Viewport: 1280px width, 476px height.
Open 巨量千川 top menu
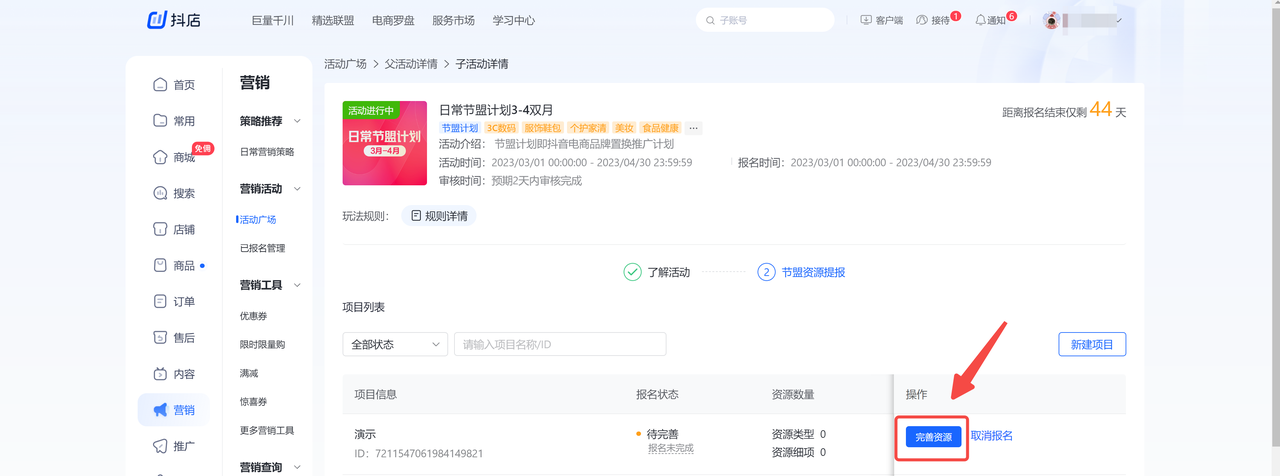point(274,20)
